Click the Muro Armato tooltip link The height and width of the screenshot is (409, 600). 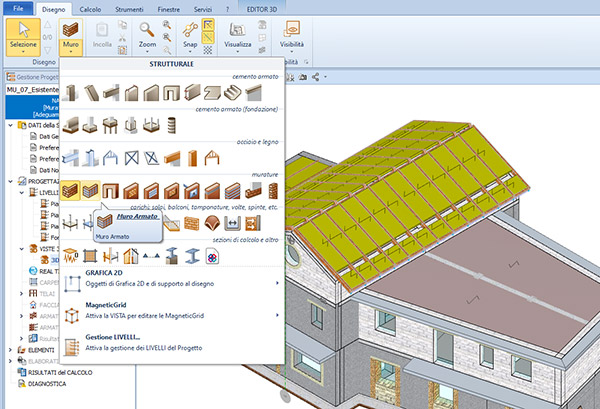pos(137,217)
